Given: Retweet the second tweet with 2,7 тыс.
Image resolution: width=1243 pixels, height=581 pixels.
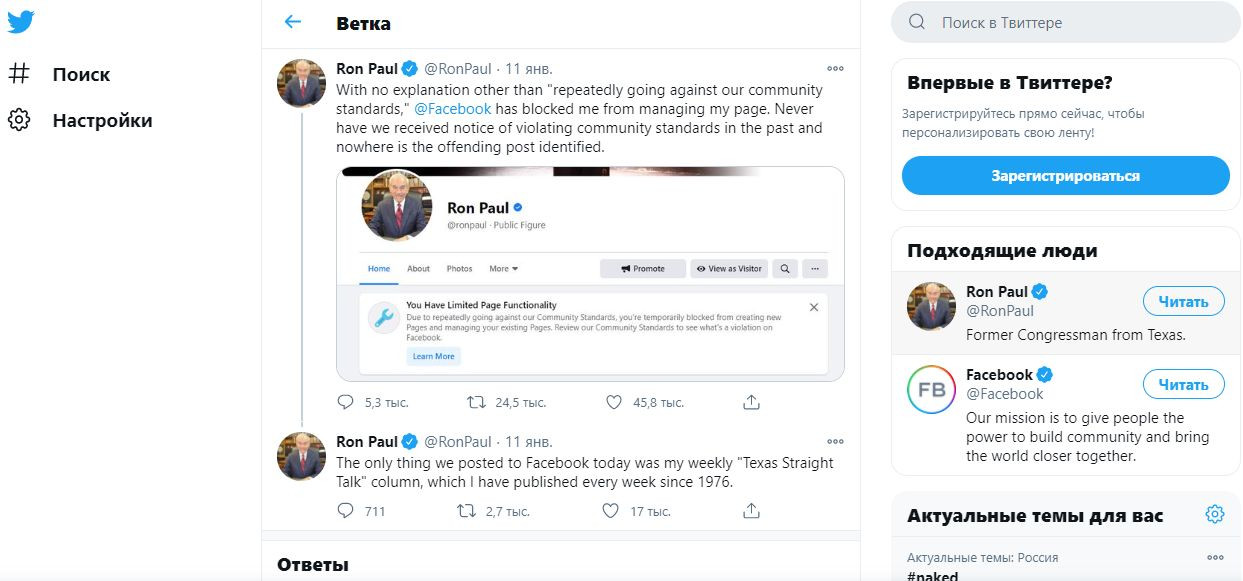Looking at the screenshot, I should point(466,511).
